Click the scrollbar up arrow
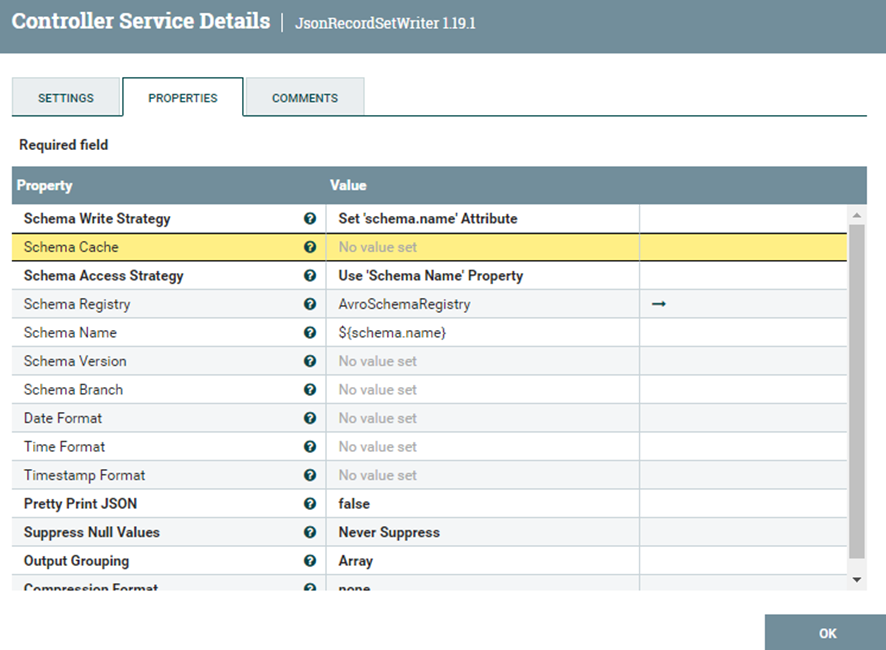 tap(857, 215)
